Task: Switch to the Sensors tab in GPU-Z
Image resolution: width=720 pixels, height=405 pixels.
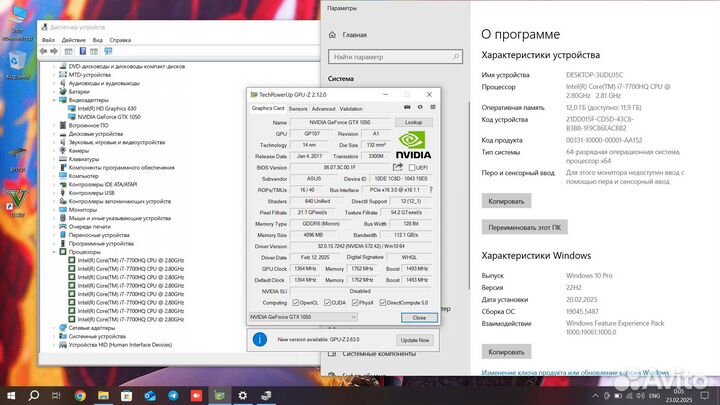Action: coord(298,109)
